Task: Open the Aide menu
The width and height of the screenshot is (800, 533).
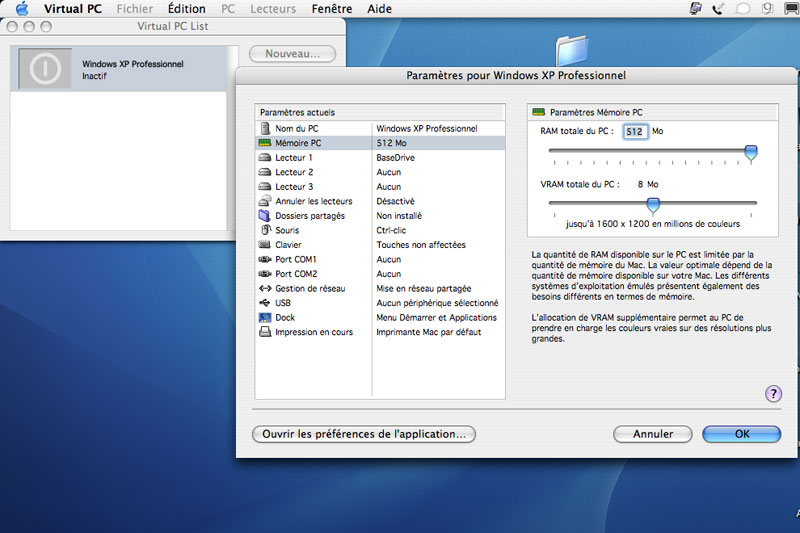Action: [380, 9]
